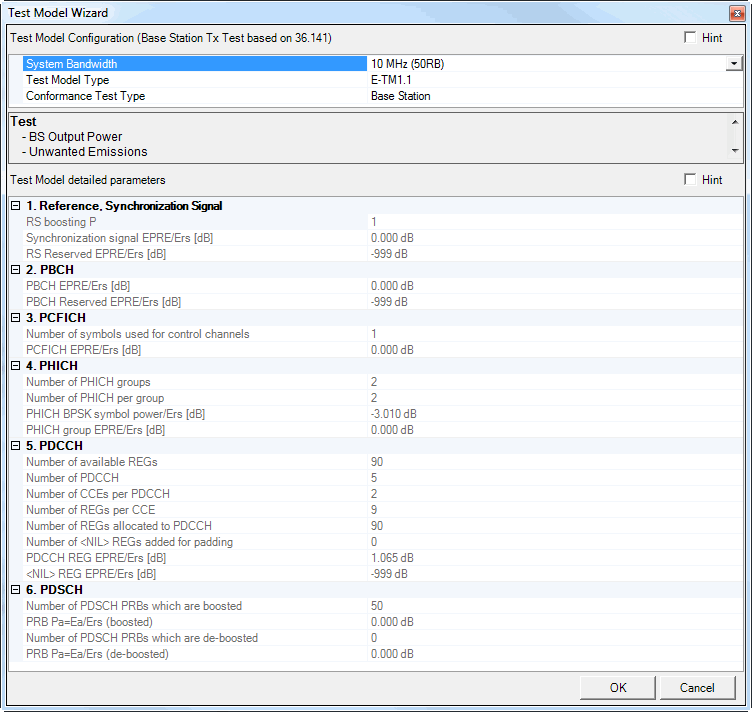
Task: Select Number of symbols used for control channels
Action: [x=382, y=334]
